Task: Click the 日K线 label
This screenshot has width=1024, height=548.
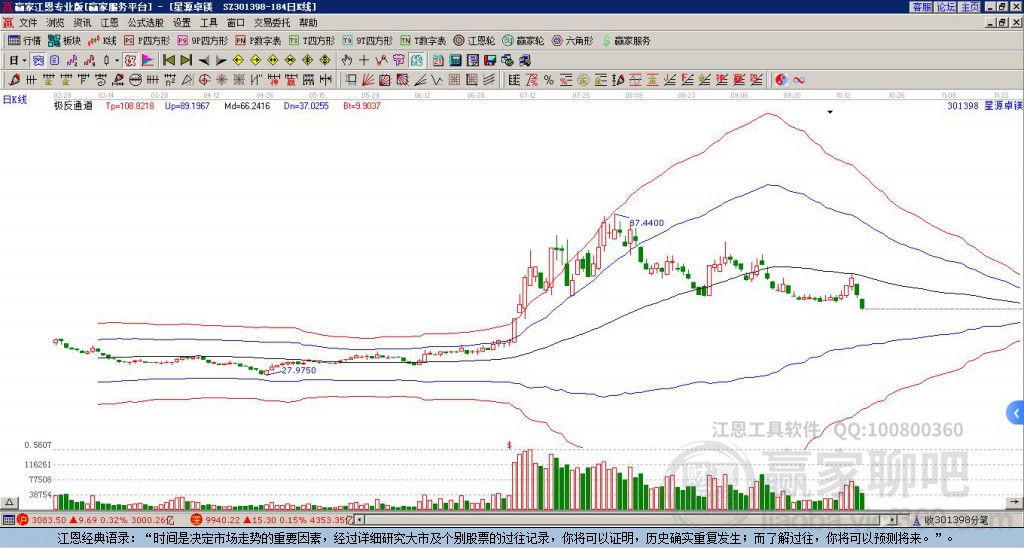Action: pos(15,100)
